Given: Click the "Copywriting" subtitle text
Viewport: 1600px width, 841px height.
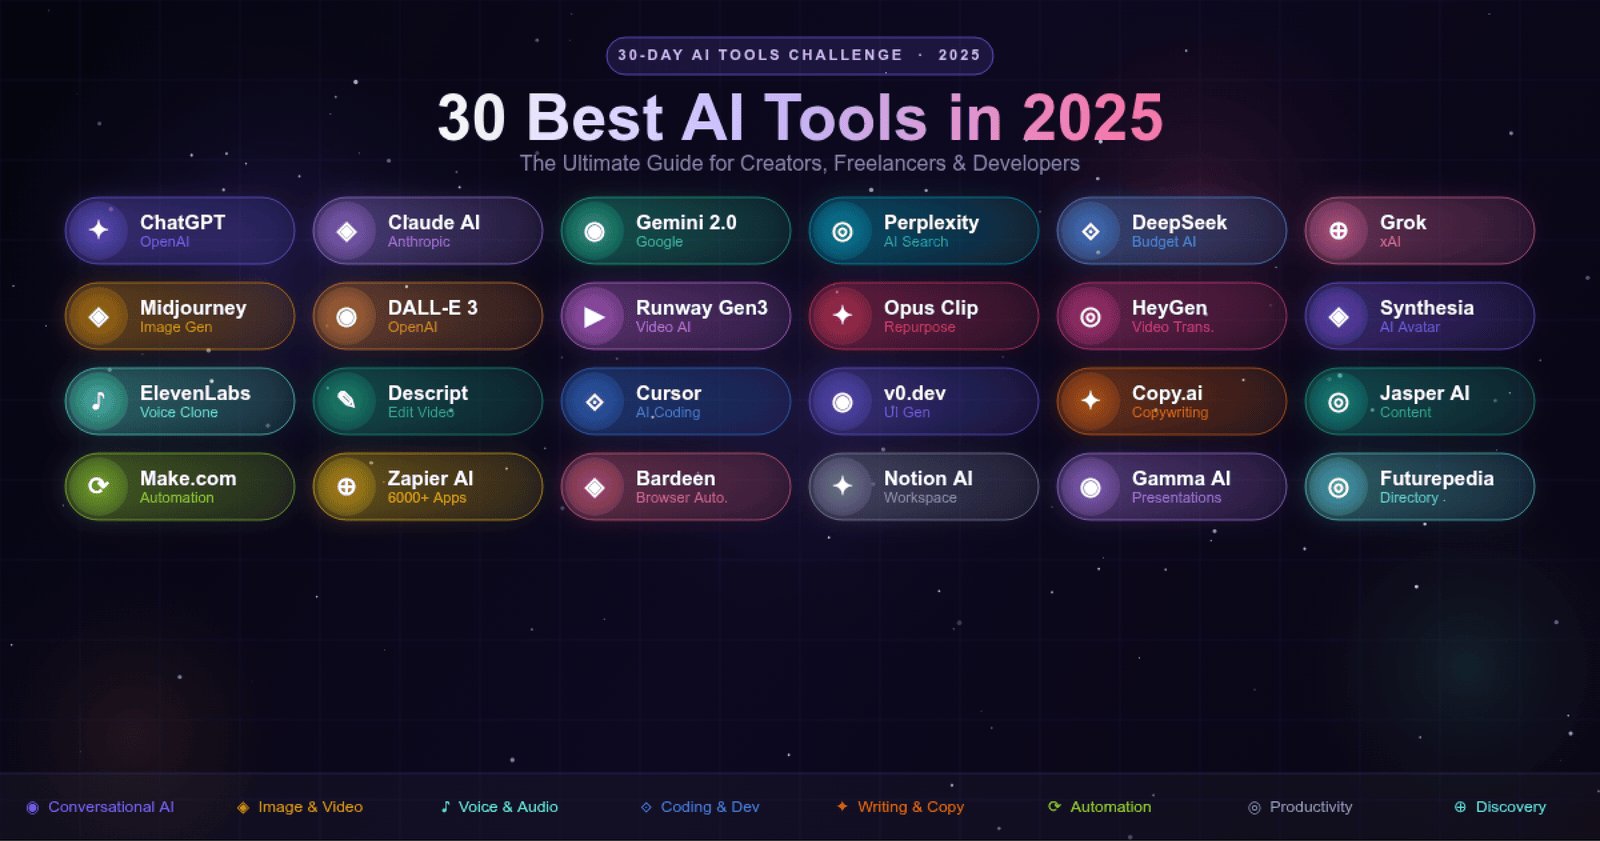Looking at the screenshot, I should 1170,412.
